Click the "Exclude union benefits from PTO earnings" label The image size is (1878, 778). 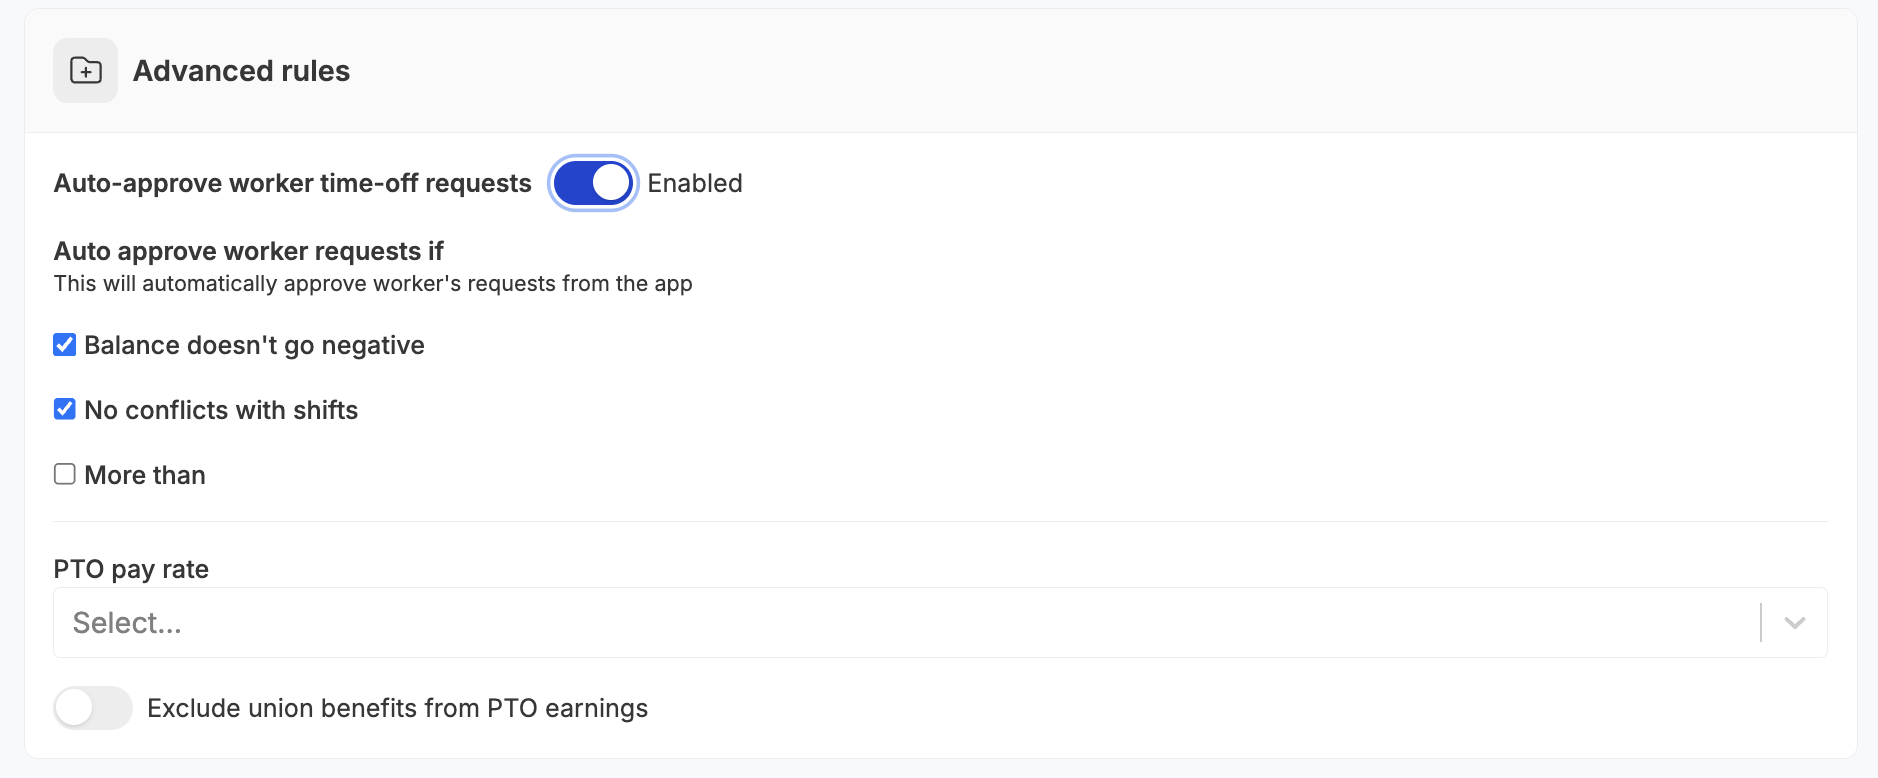[x=397, y=708]
